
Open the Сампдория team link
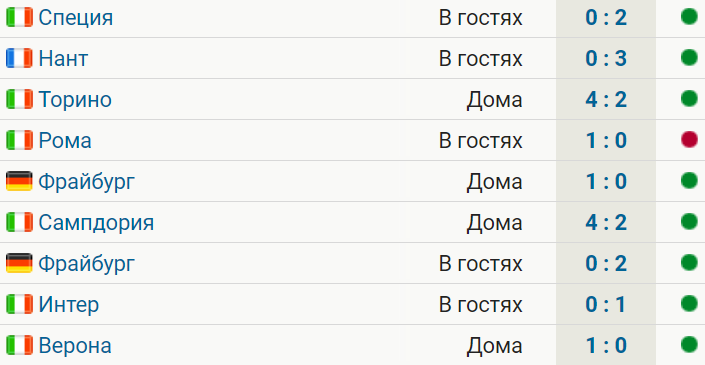point(96,223)
